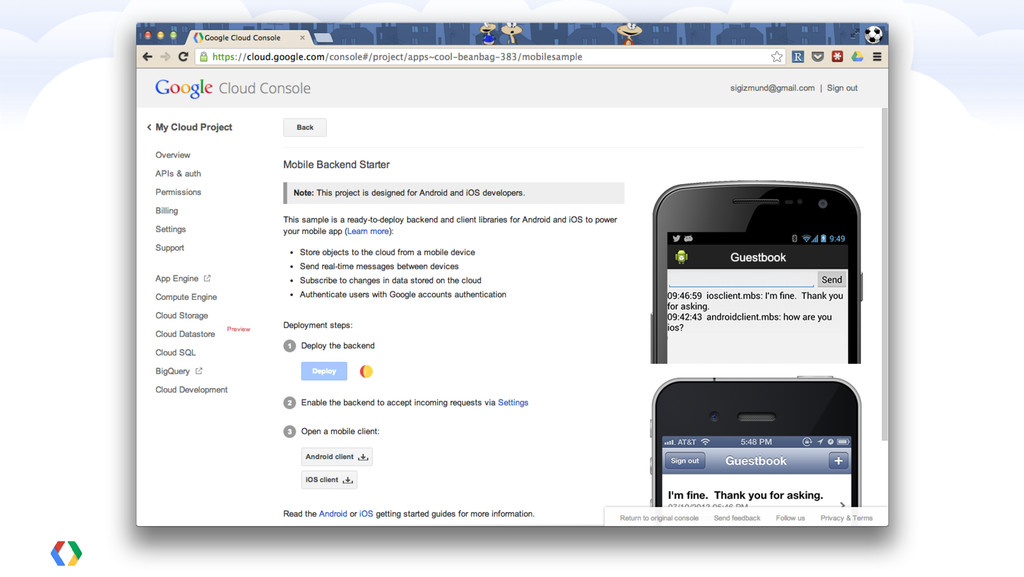Click Follow us in footer
The image size is (1024, 577).
[x=790, y=518]
